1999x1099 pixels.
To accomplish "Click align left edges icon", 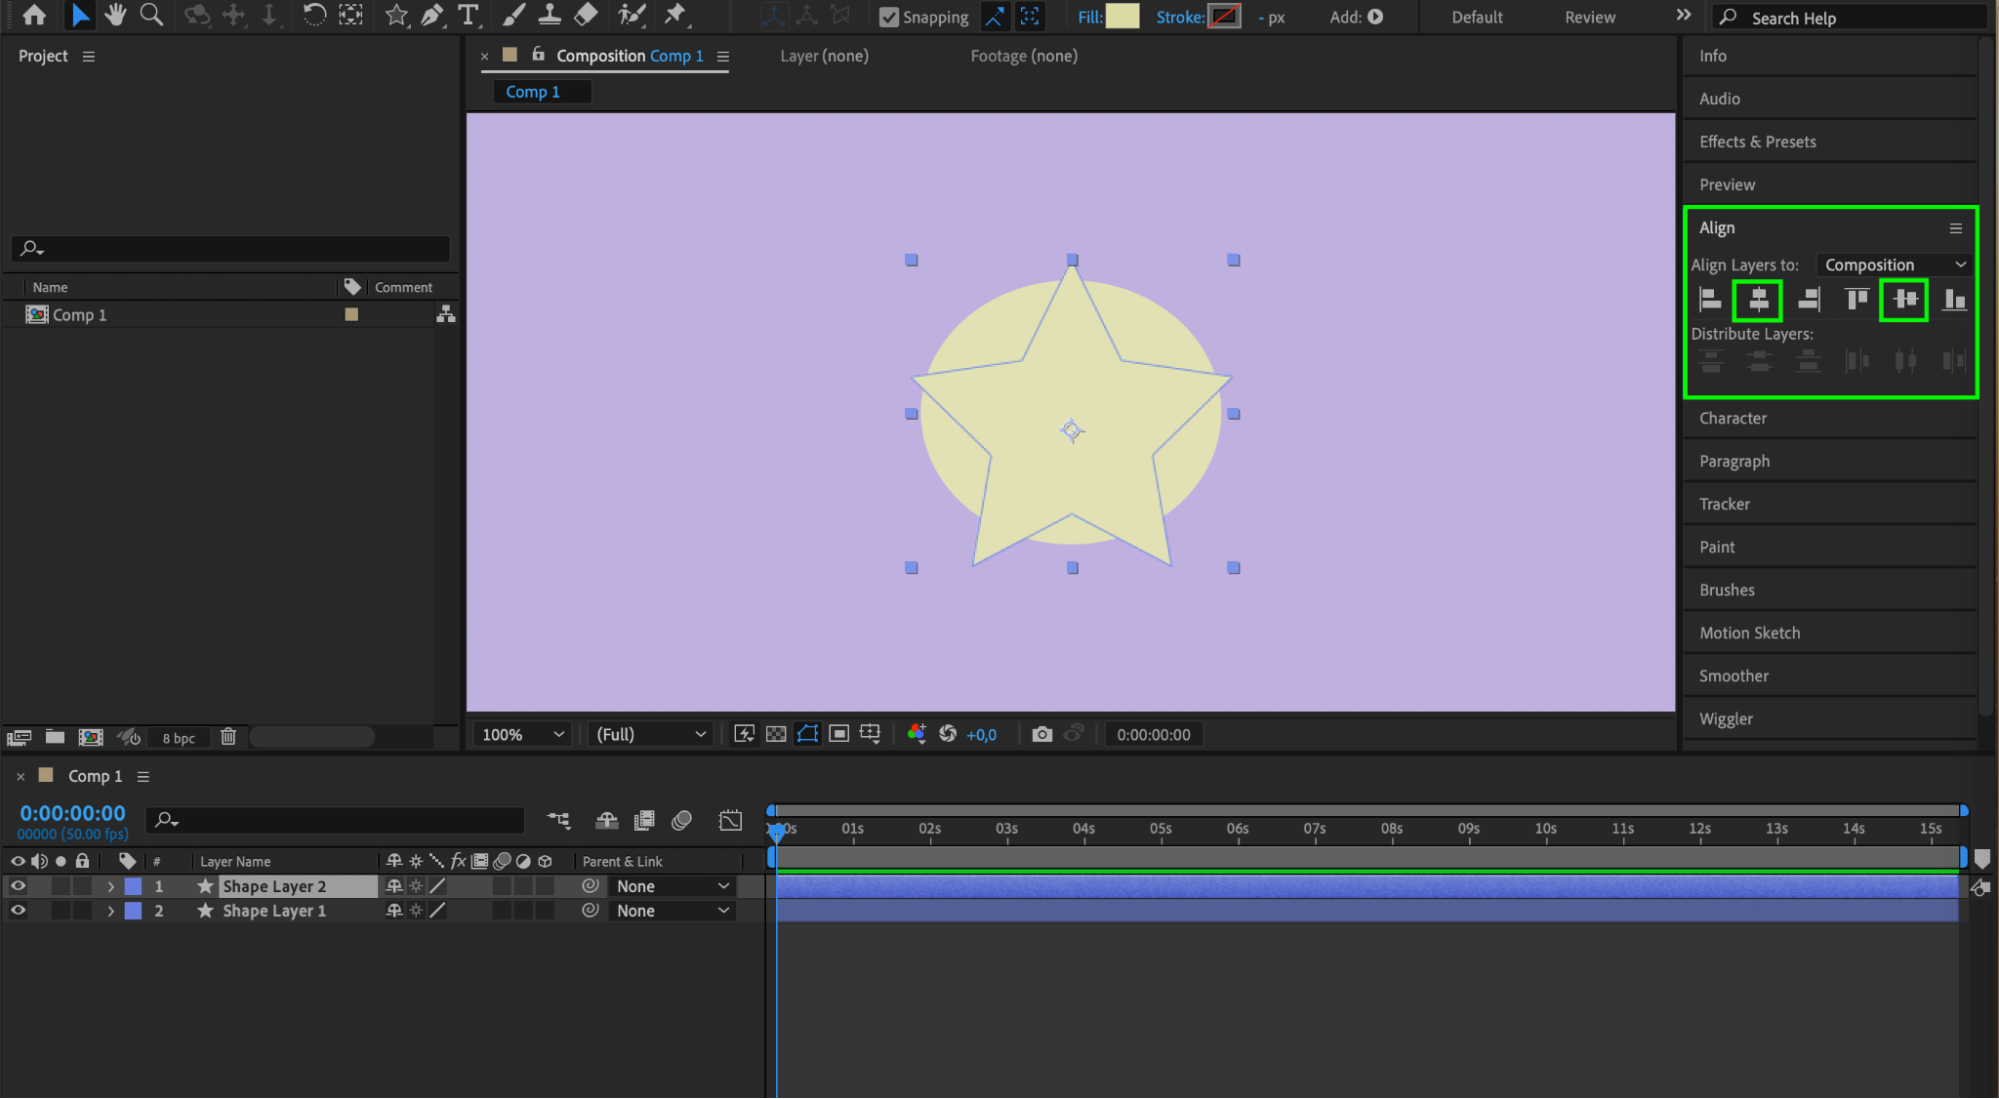I will coord(1710,299).
